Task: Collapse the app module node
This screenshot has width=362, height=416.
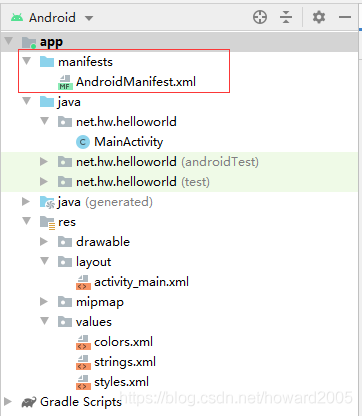Action: click(x=9, y=41)
